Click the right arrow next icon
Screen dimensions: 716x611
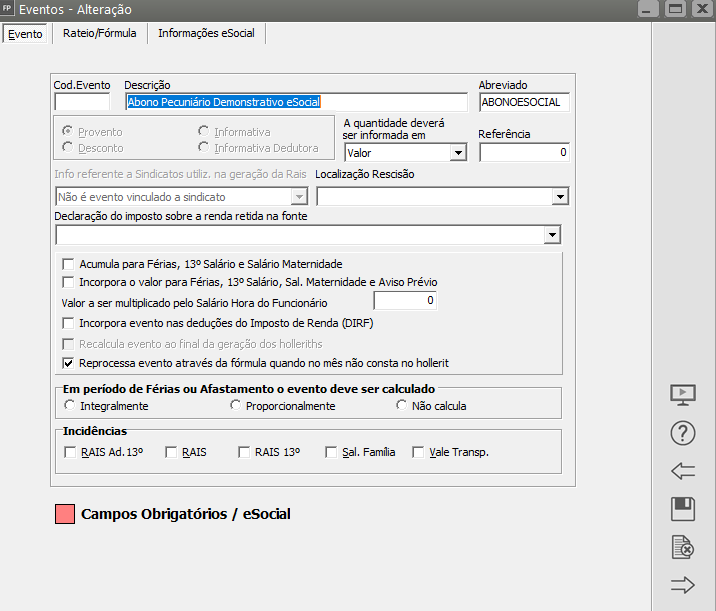click(682, 585)
